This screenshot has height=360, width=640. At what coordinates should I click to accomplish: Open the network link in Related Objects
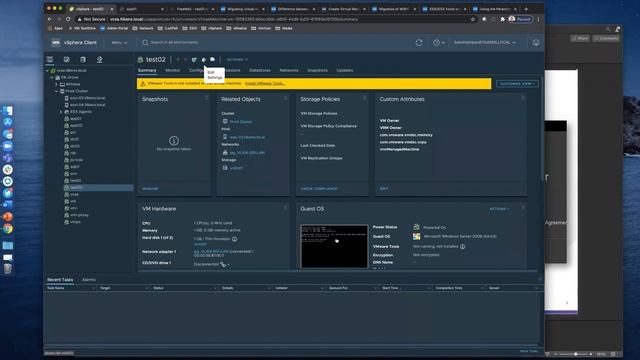click(x=247, y=153)
